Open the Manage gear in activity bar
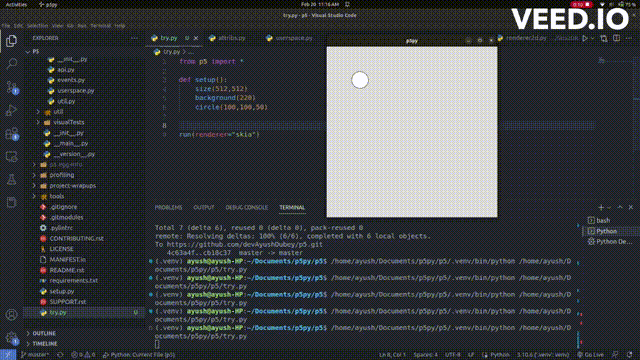This screenshot has width=640, height=360. [x=11, y=338]
